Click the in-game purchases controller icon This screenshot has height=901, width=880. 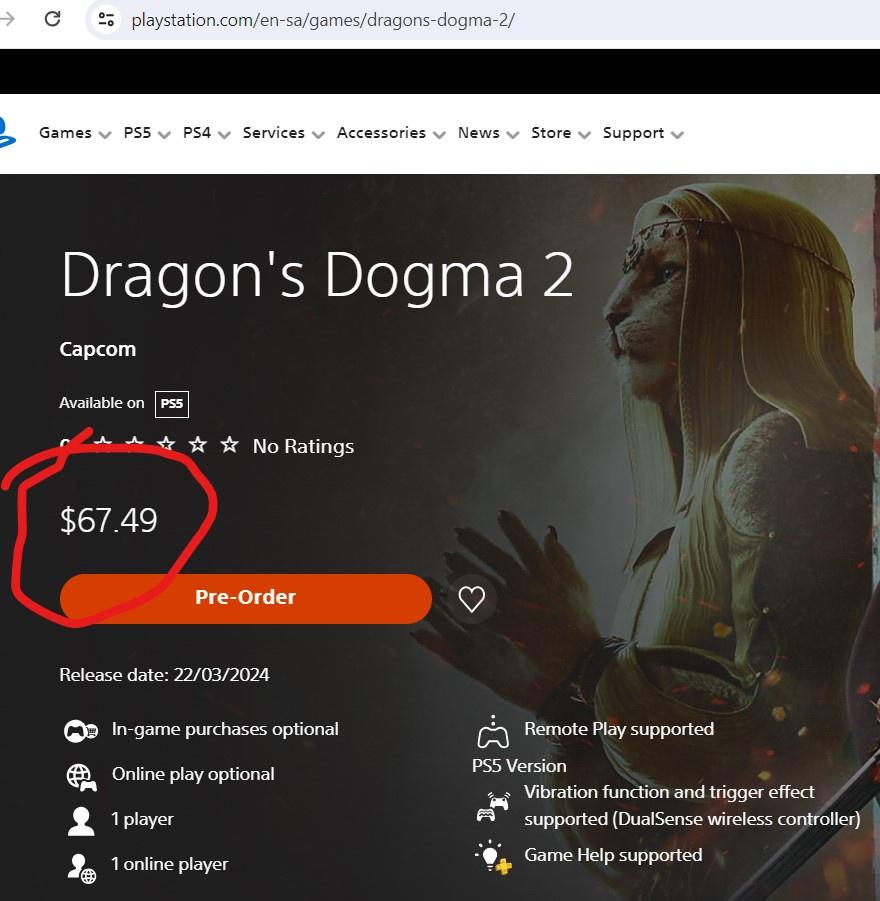80,731
